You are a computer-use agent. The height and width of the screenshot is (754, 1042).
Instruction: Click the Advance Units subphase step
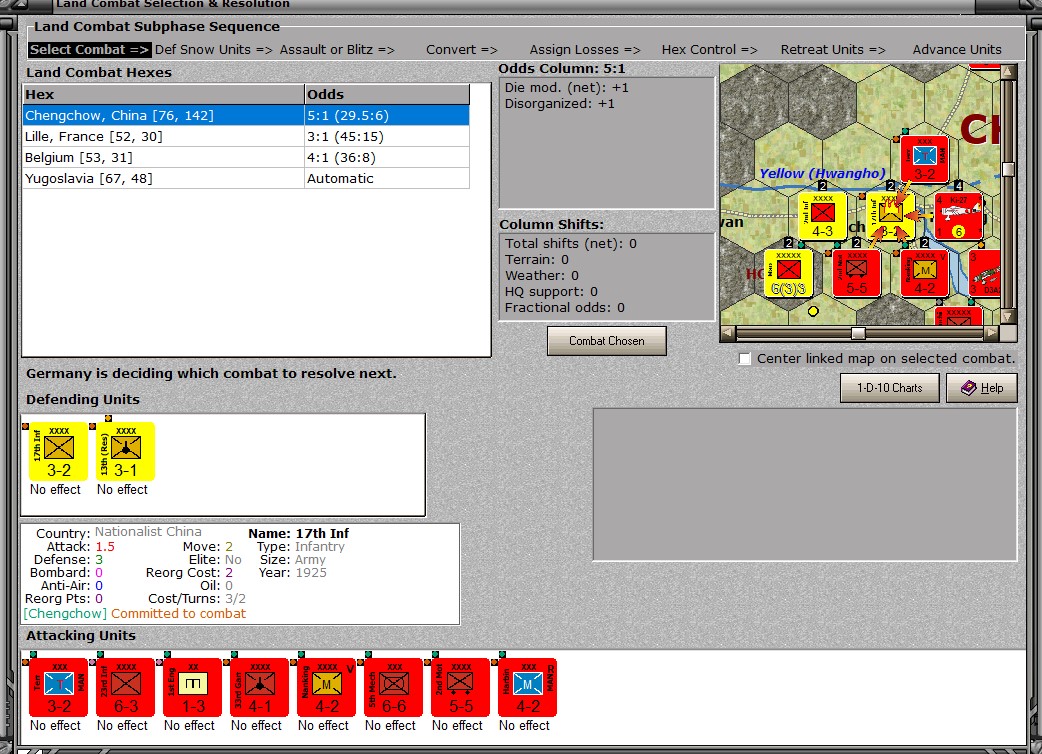(957, 50)
